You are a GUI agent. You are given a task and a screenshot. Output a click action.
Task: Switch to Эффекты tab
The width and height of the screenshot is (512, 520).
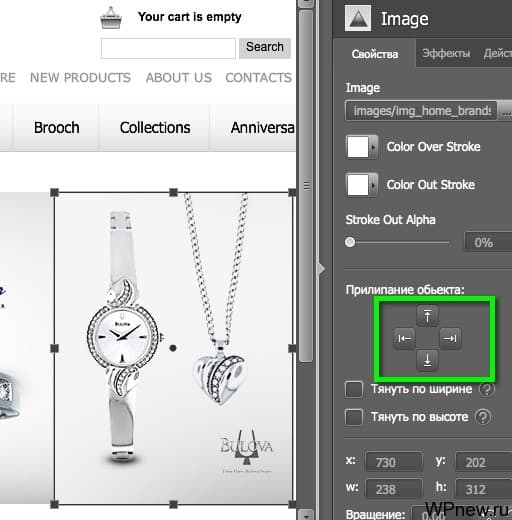446,53
